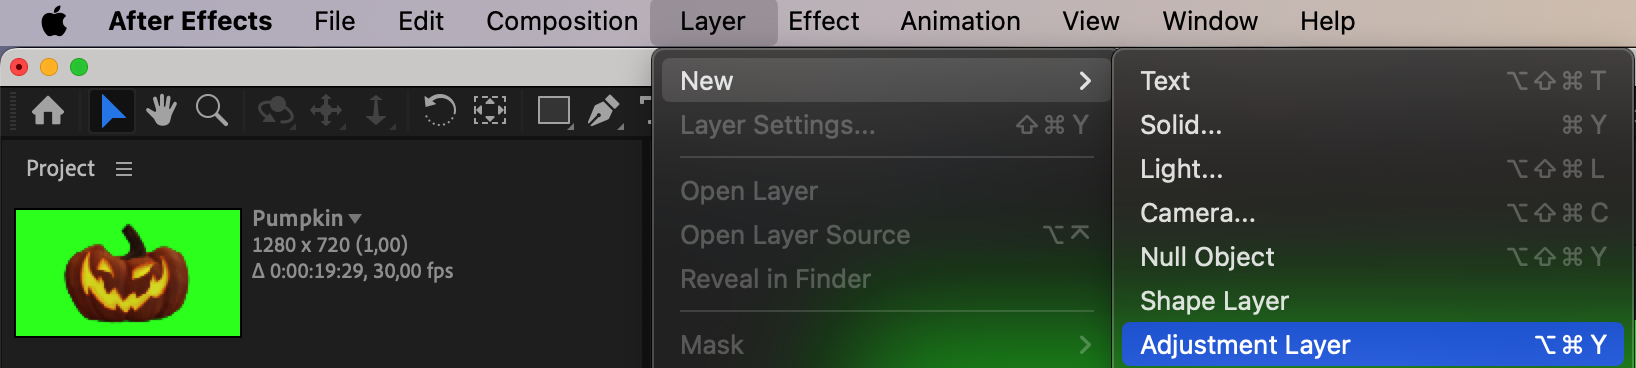Open the Project panel hamburger menu
The width and height of the screenshot is (1636, 368).
(124, 169)
